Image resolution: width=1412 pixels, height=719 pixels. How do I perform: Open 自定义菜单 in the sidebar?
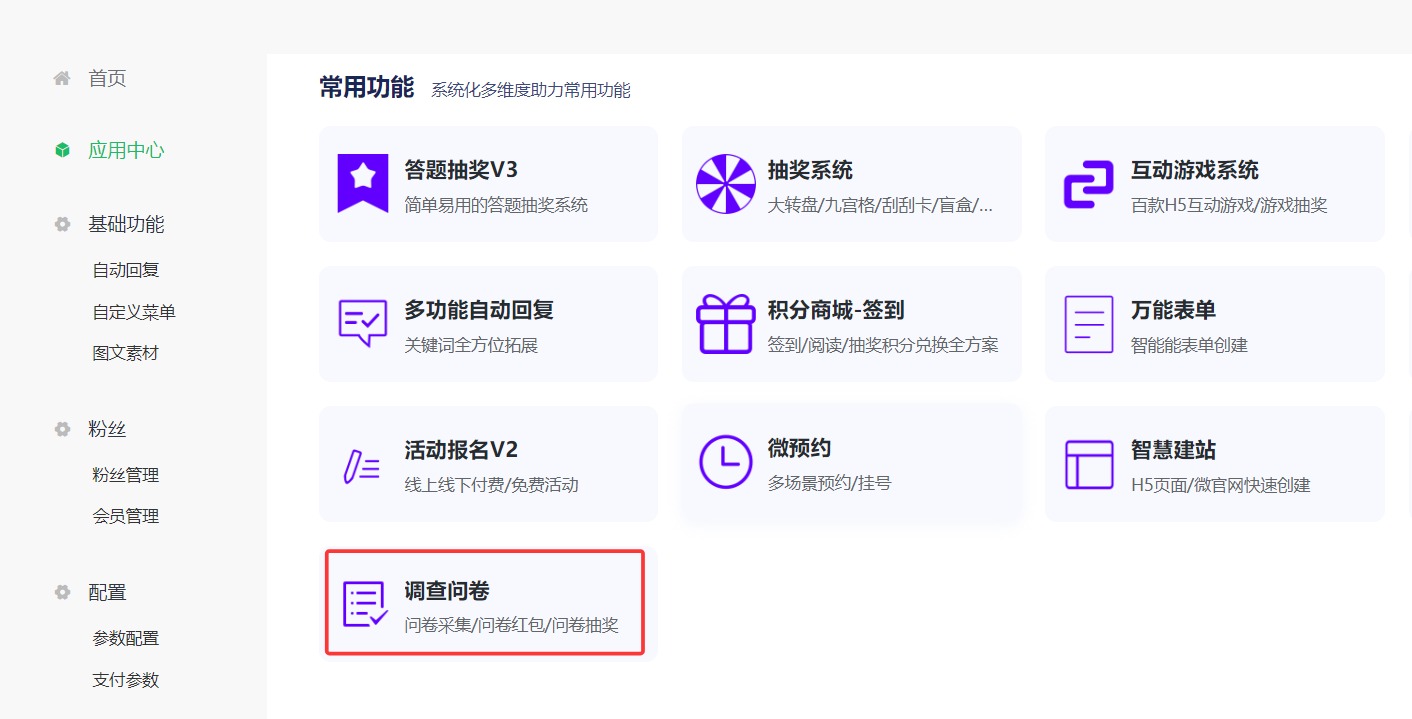[x=134, y=312]
